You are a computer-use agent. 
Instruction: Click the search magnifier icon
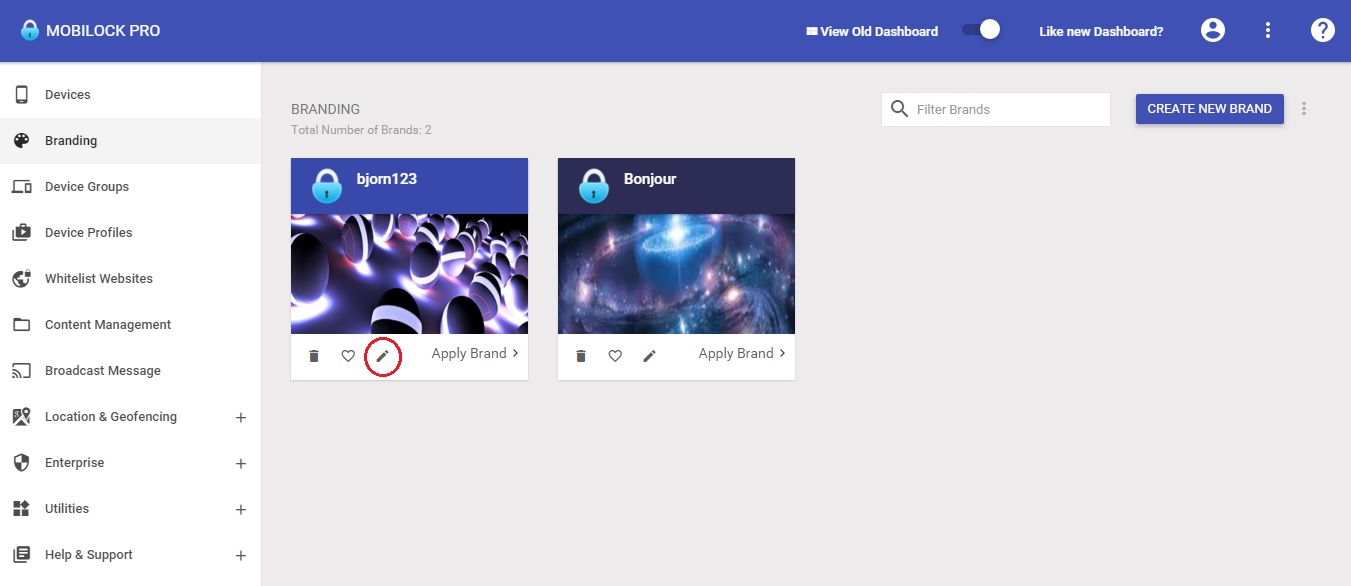[x=899, y=109]
